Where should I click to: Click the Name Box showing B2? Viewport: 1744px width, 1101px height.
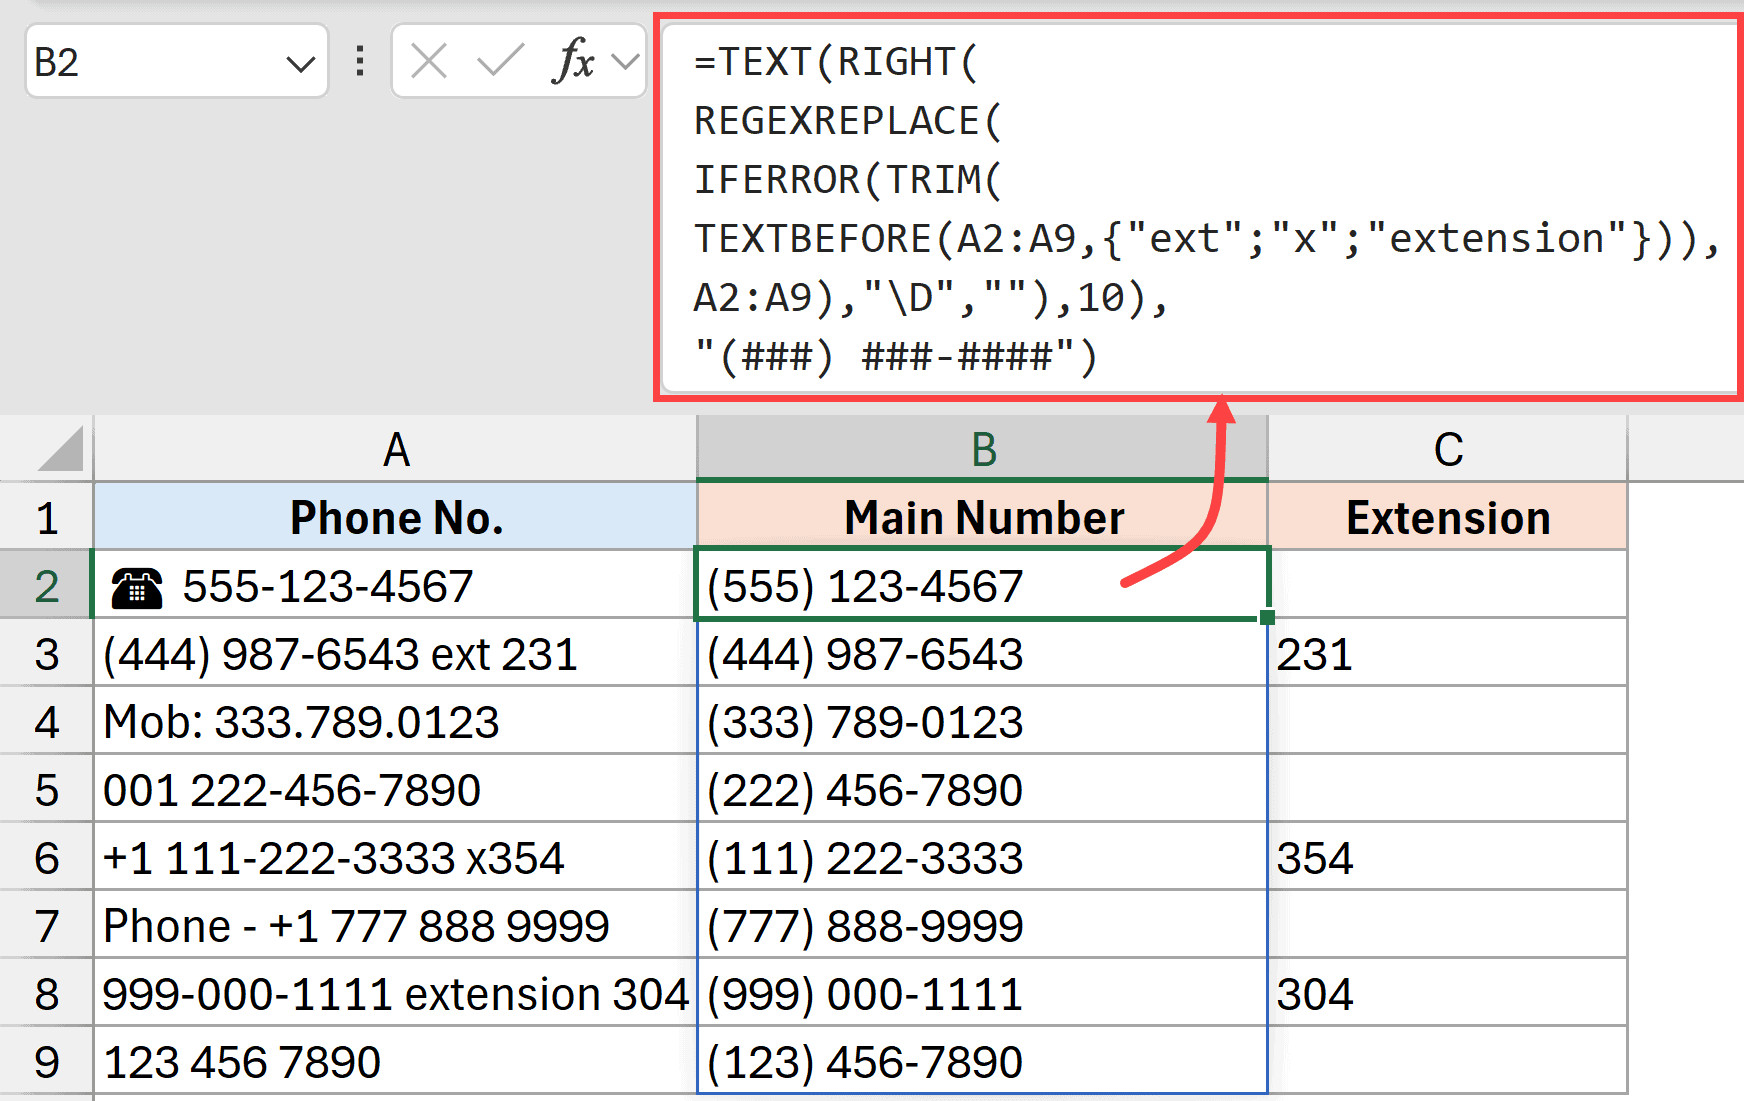pos(150,62)
